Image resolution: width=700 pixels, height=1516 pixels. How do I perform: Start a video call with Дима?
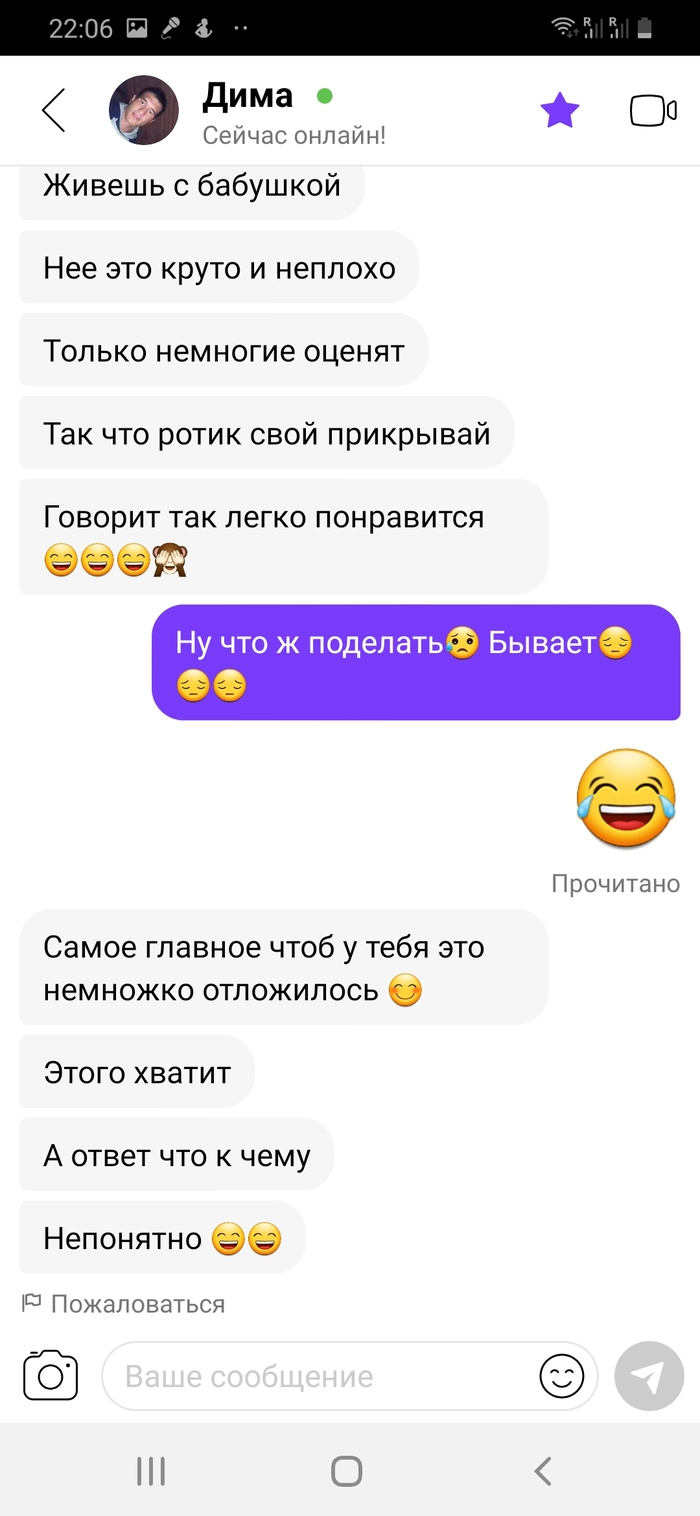pyautogui.click(x=653, y=111)
